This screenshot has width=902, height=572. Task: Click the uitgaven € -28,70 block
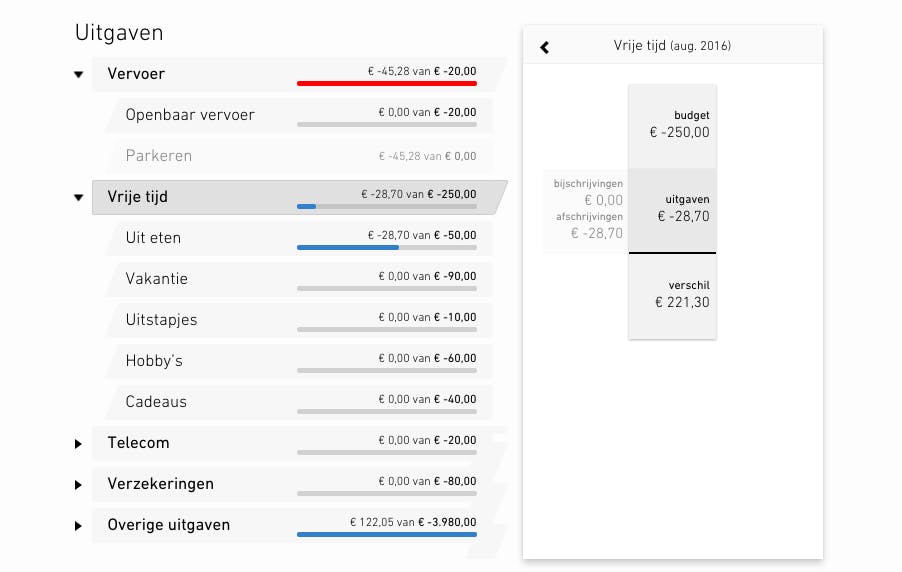pos(672,208)
